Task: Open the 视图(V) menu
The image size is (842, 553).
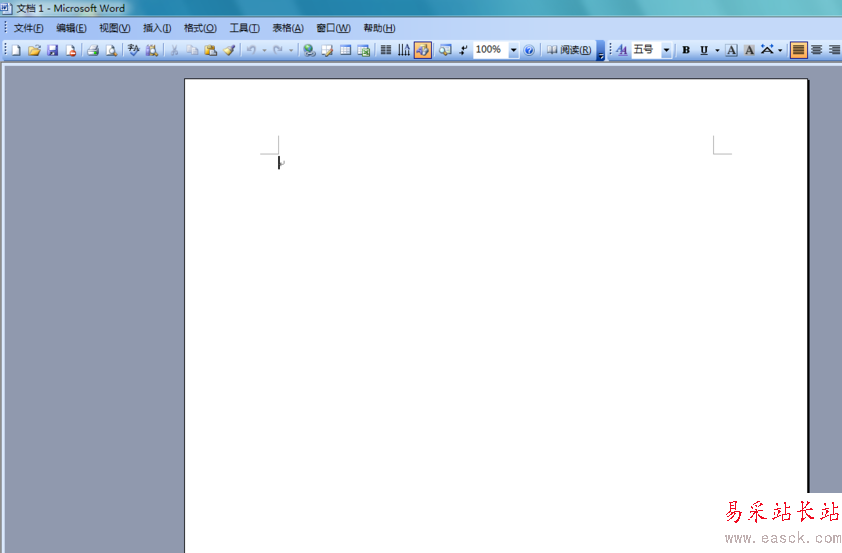Action: click(x=115, y=28)
